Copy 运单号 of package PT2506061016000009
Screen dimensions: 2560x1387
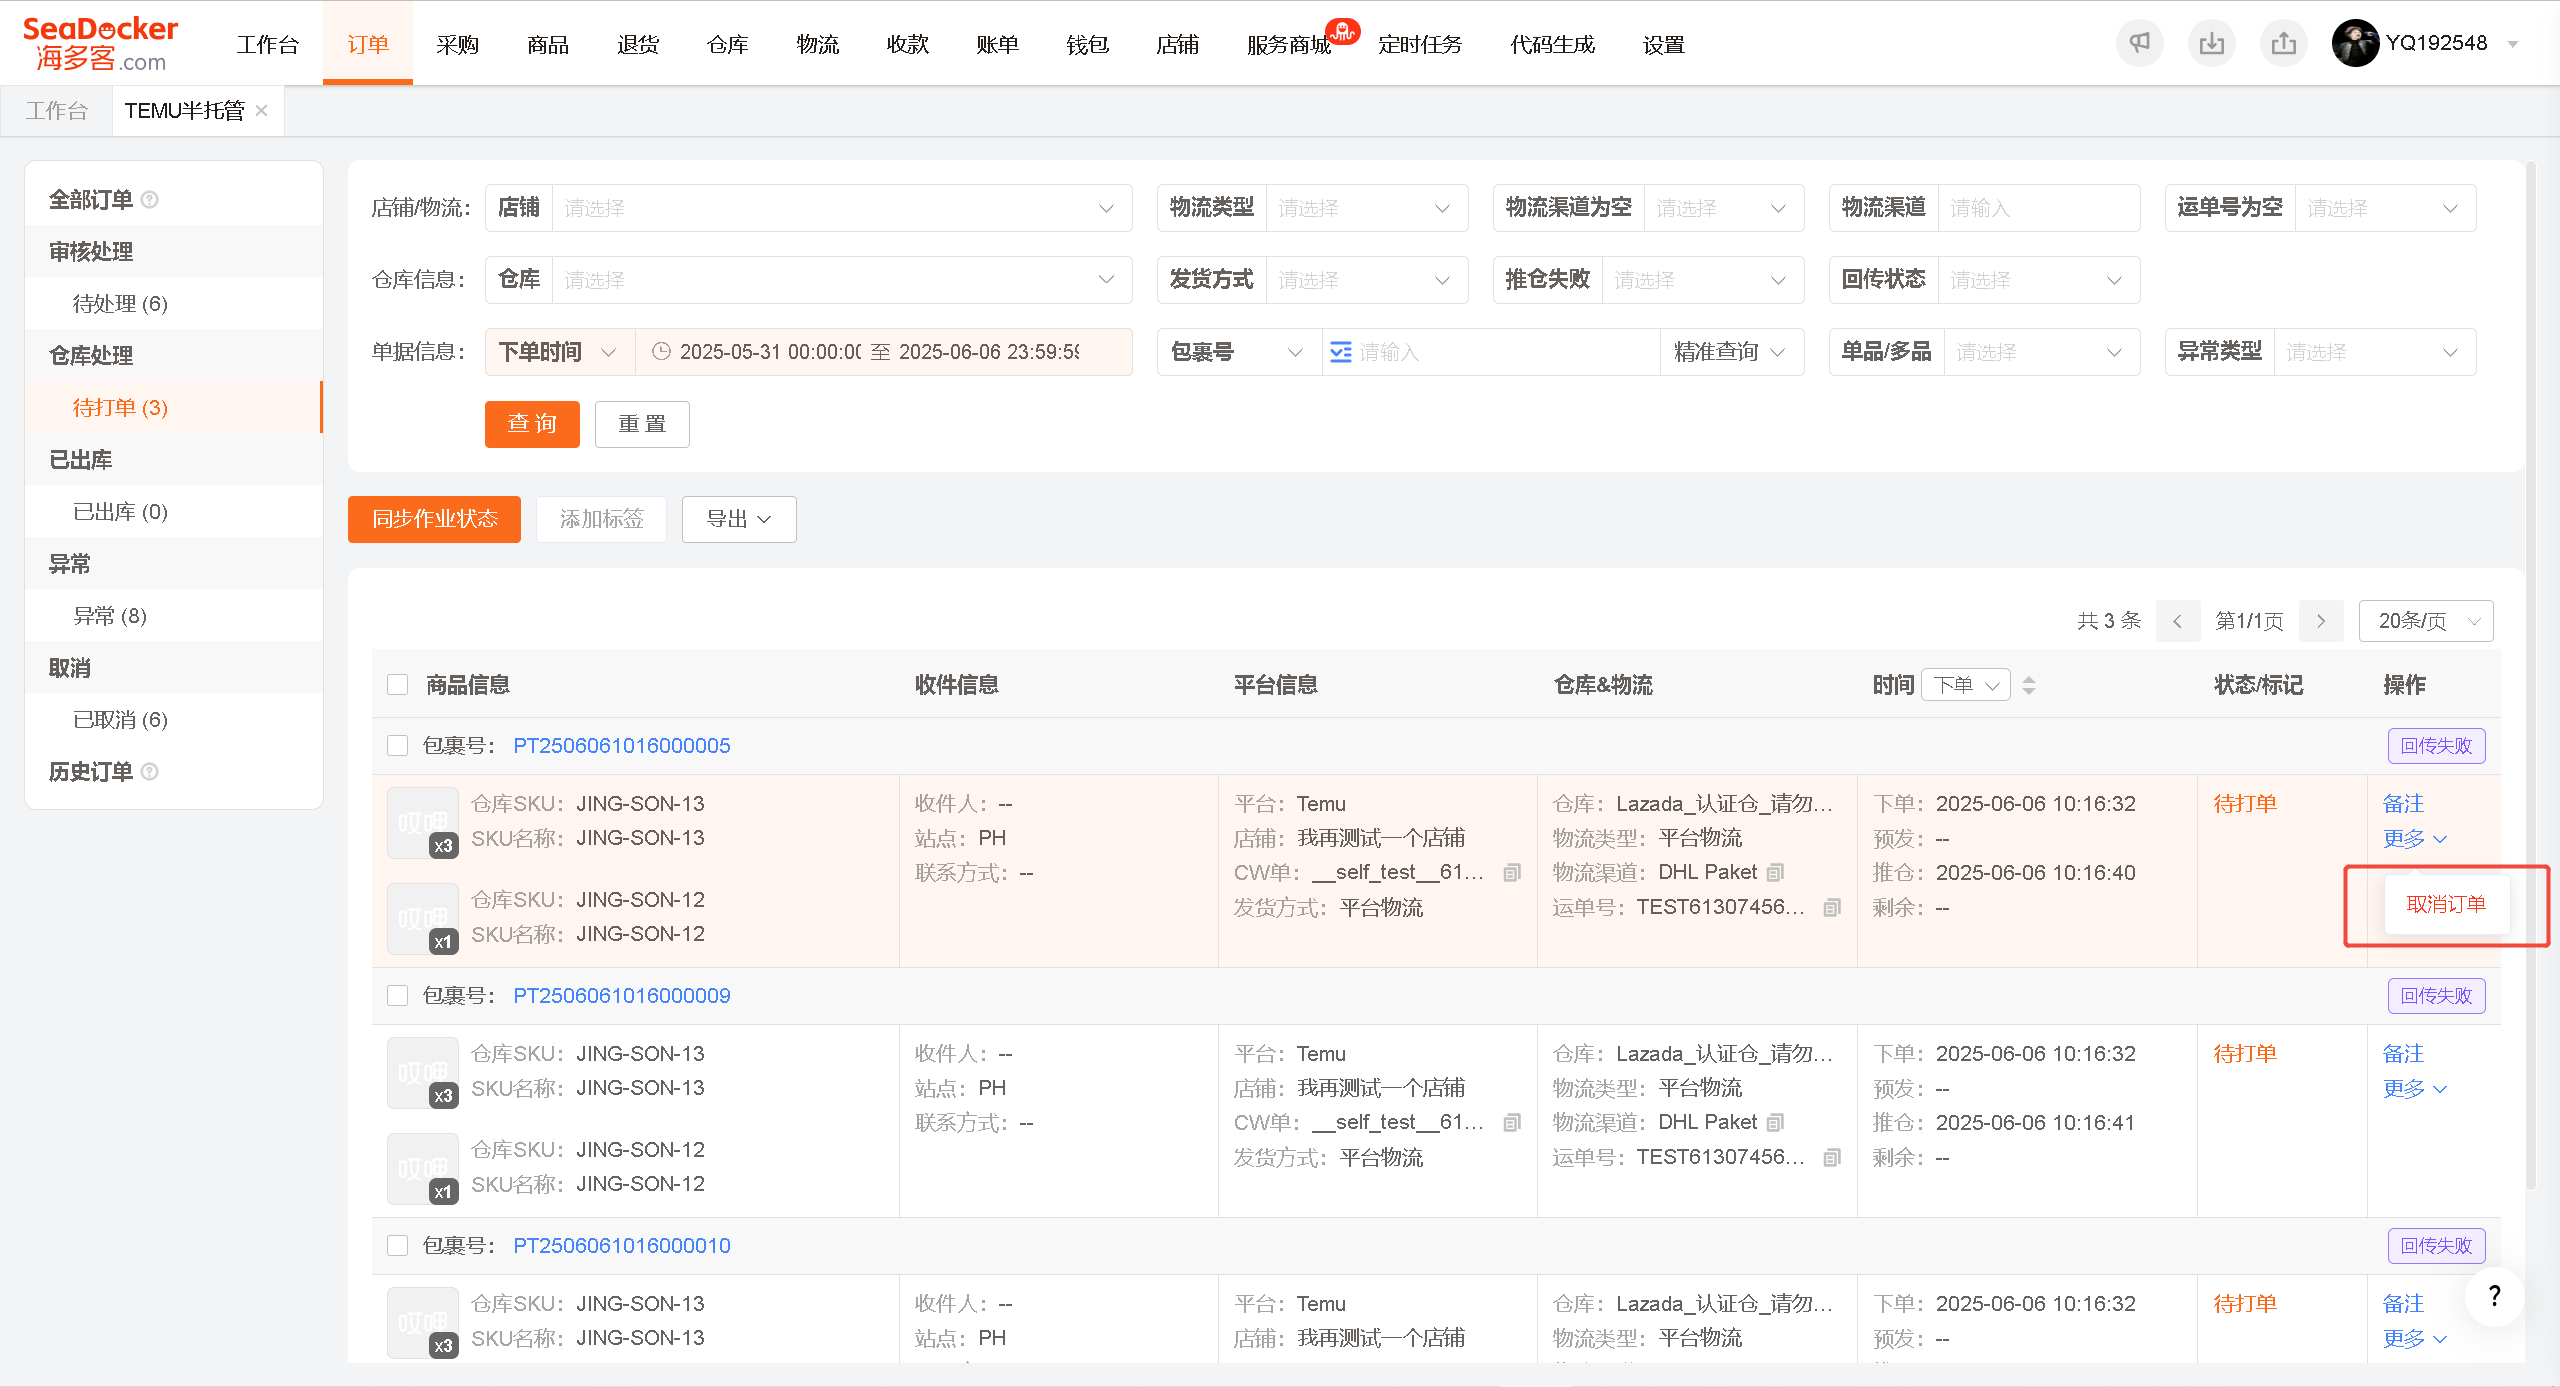[1832, 1158]
